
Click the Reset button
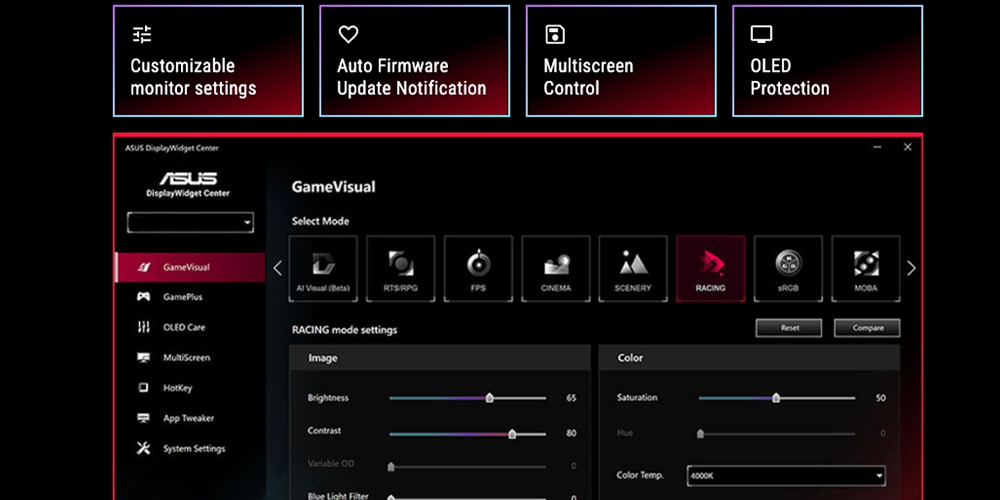point(790,328)
